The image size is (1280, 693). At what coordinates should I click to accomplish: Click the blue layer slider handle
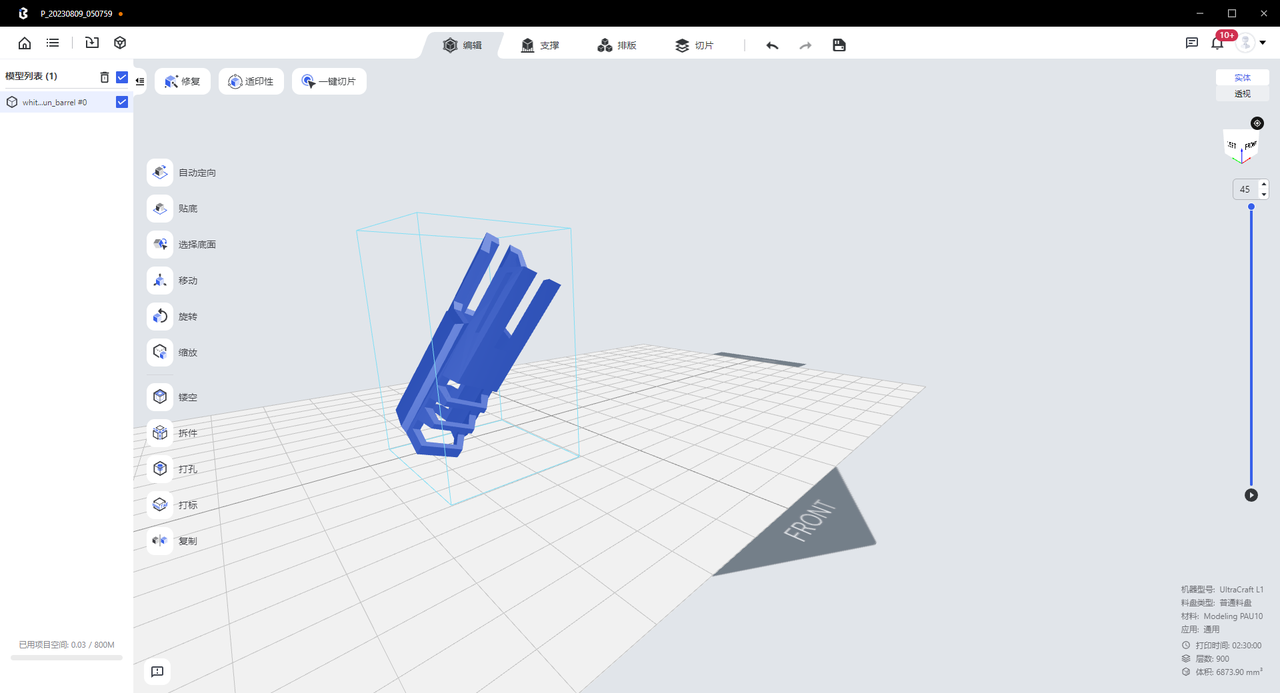coord(1251,207)
